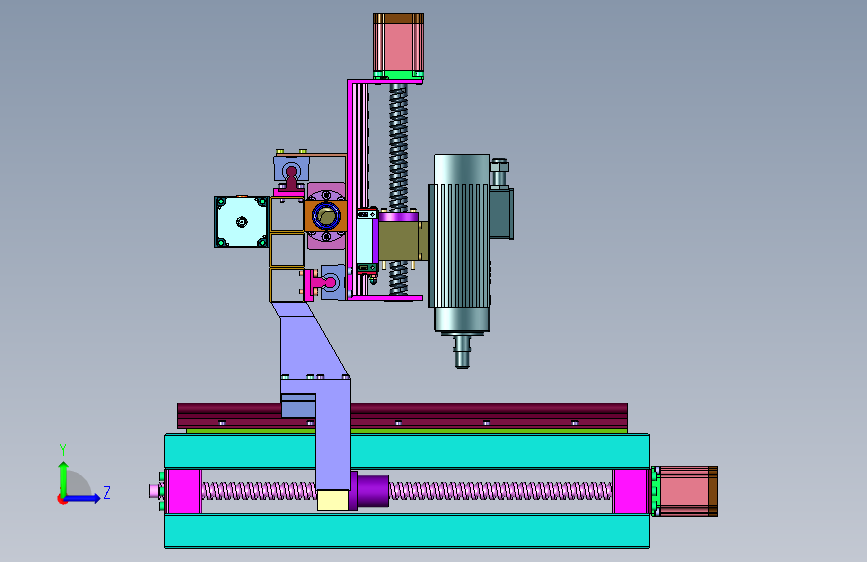The image size is (867, 562).
Task: Click the purple ball nut on lead screw
Action: (x=373, y=491)
